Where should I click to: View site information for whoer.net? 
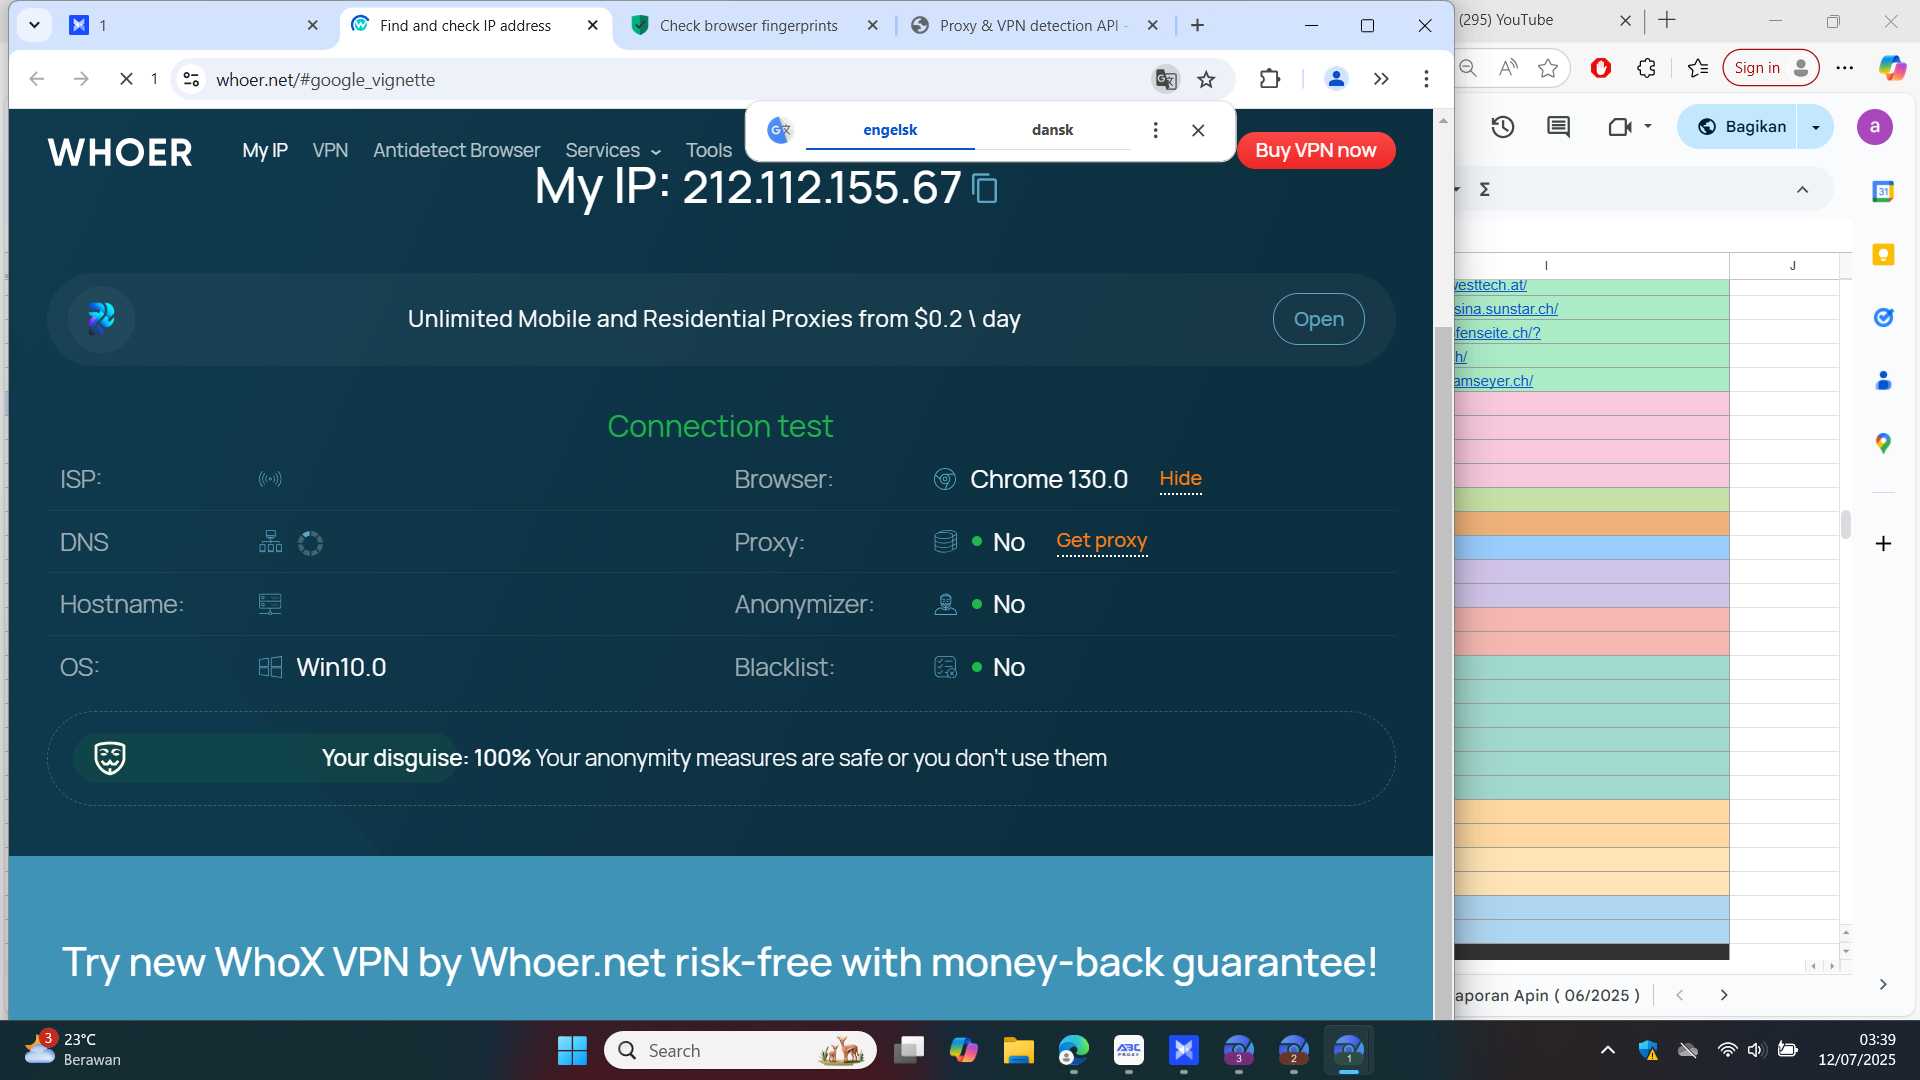[192, 79]
